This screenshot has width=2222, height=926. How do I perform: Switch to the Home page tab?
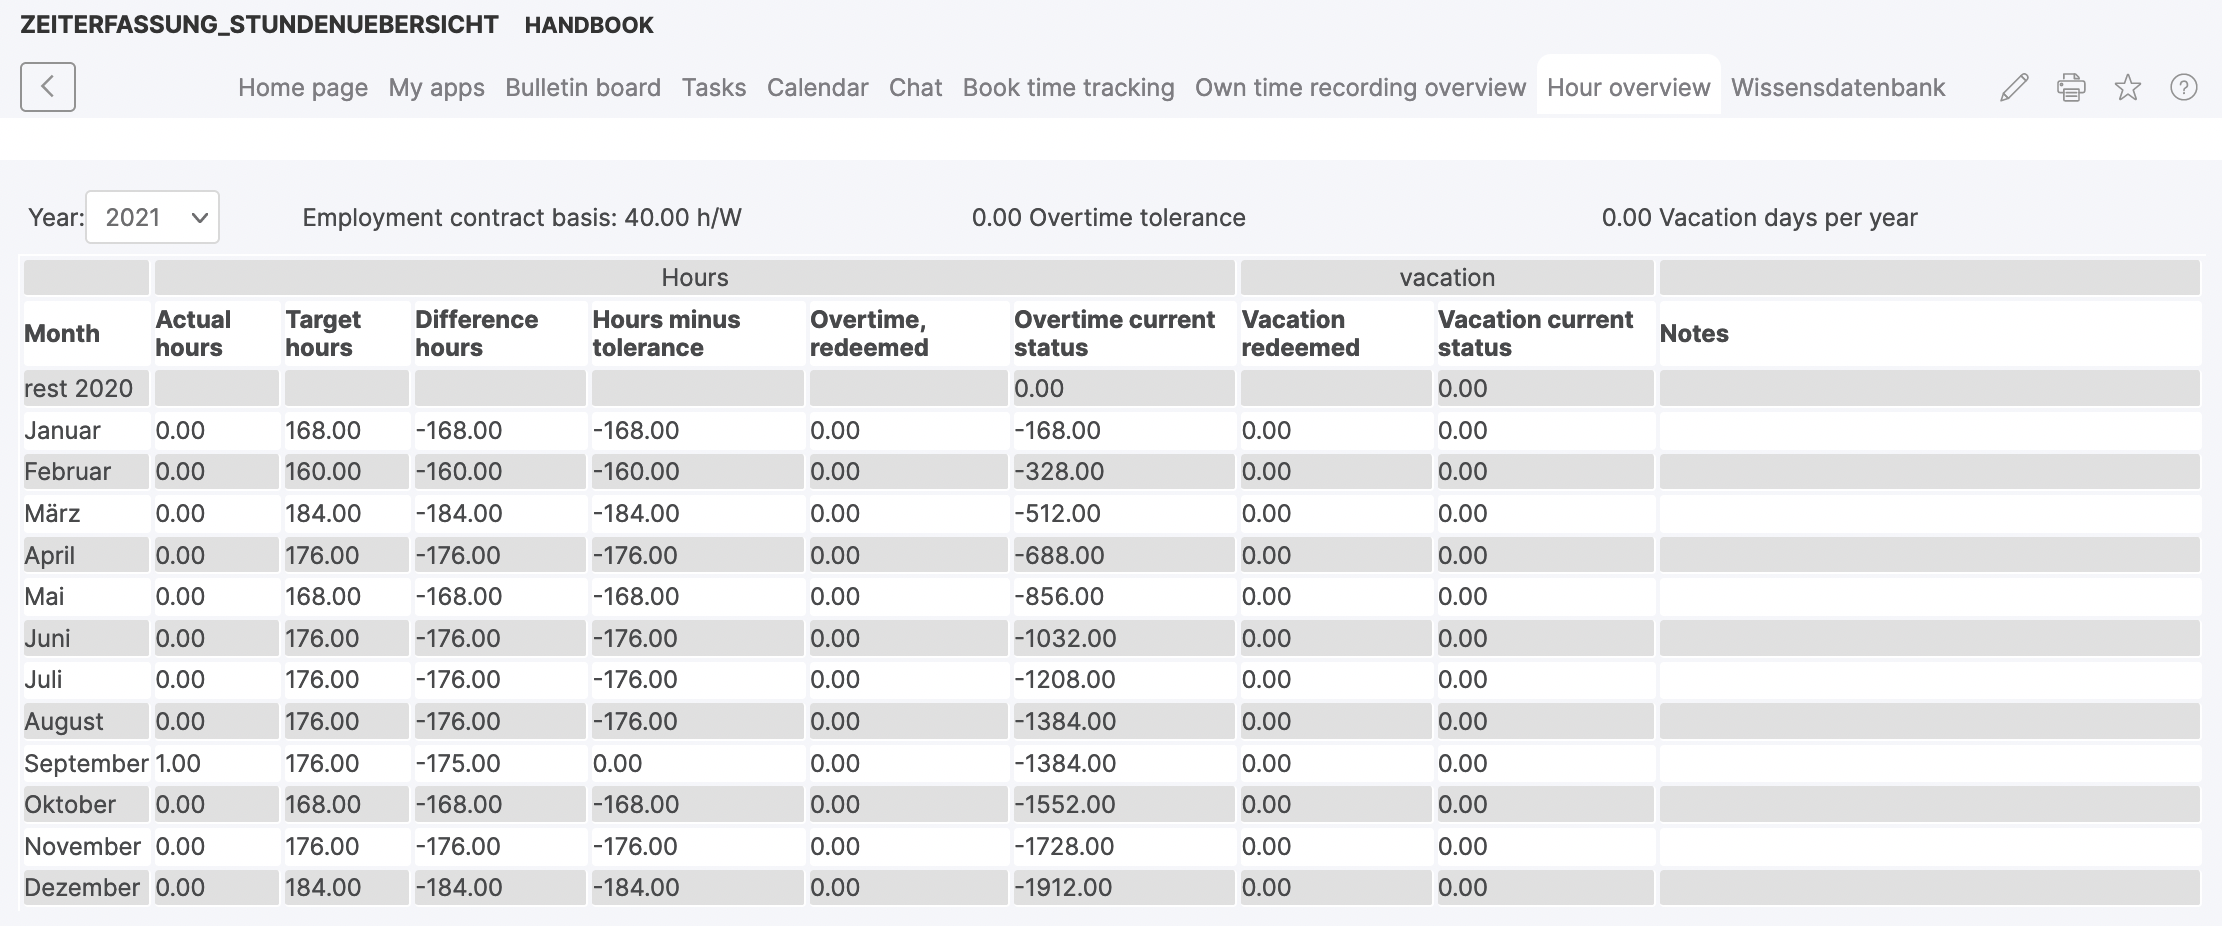pos(302,87)
